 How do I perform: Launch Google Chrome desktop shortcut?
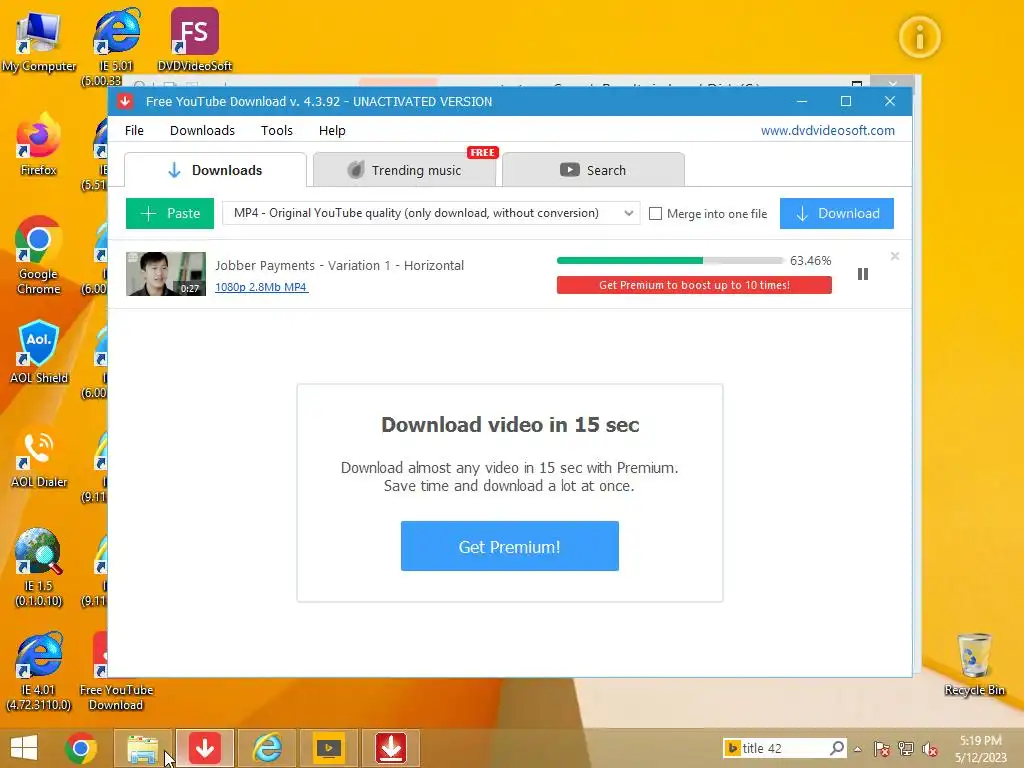click(38, 256)
